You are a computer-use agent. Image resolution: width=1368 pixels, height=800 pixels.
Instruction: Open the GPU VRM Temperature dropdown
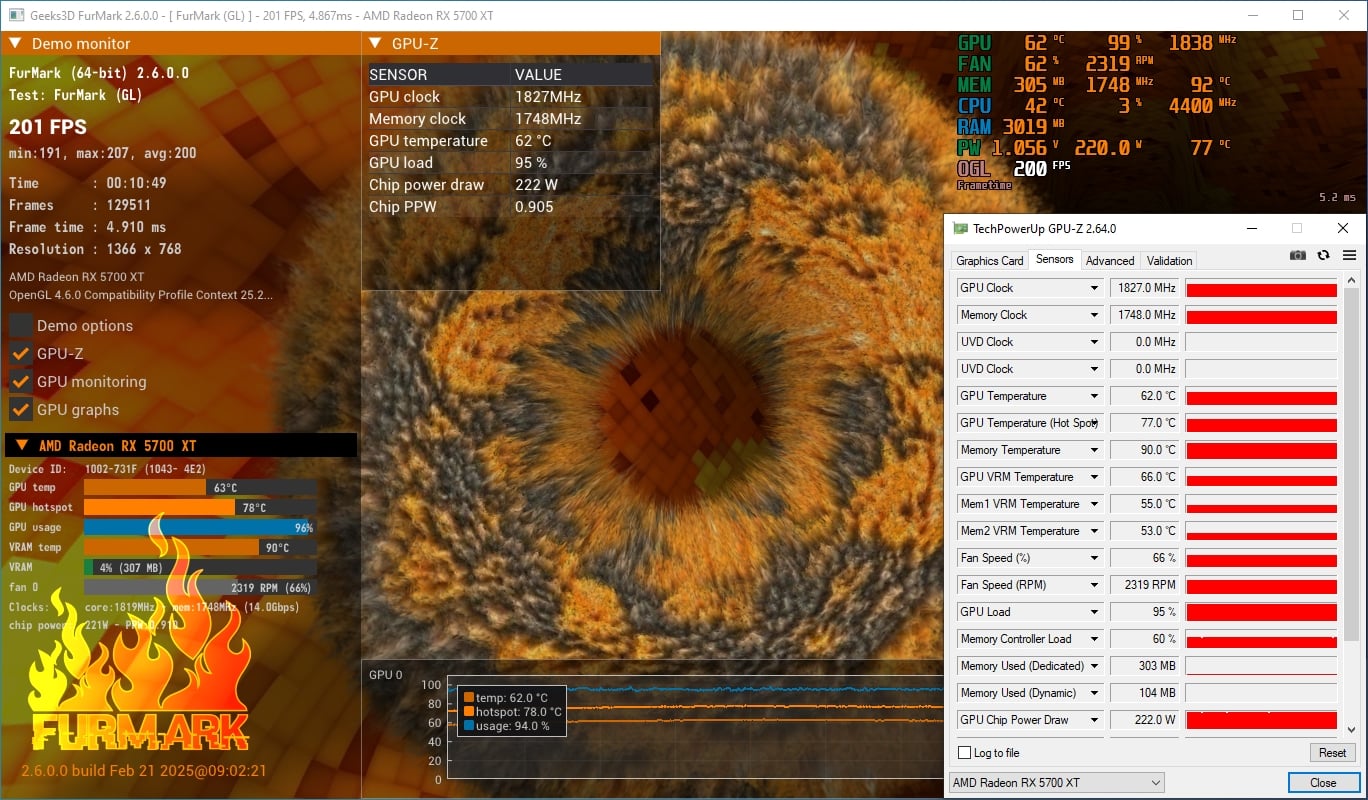click(x=1094, y=477)
